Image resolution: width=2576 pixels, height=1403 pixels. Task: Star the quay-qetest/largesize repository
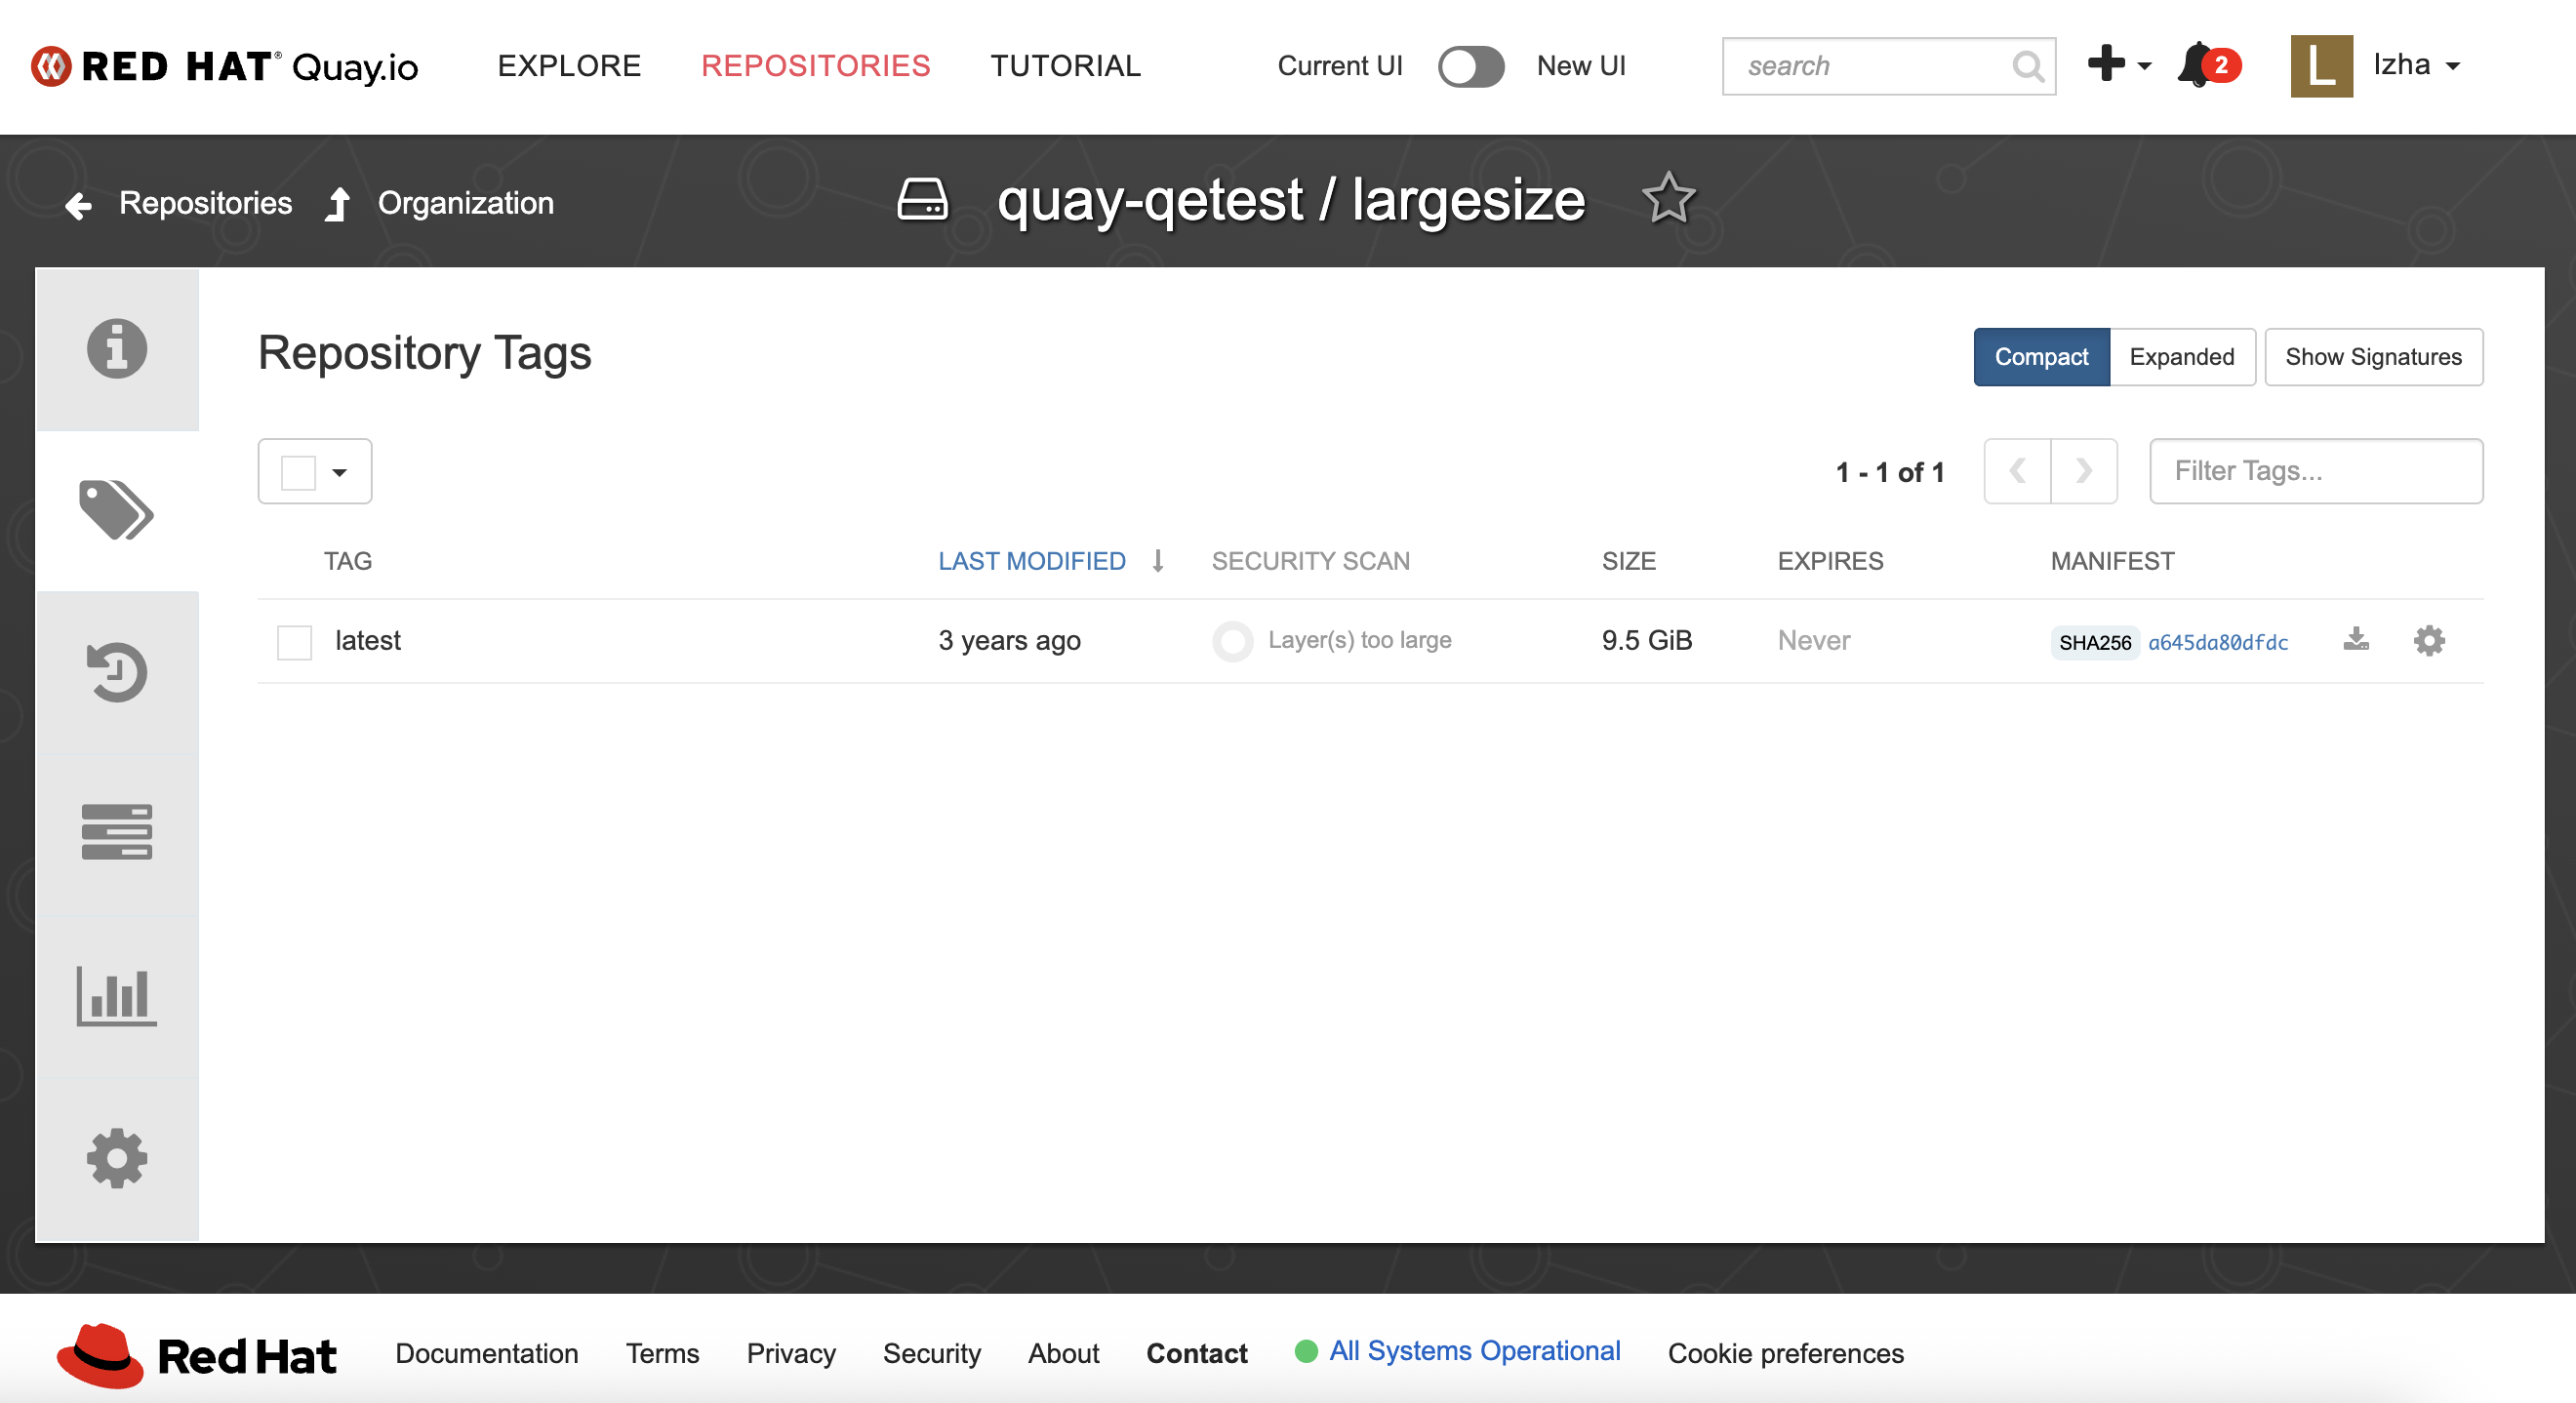(x=1668, y=199)
